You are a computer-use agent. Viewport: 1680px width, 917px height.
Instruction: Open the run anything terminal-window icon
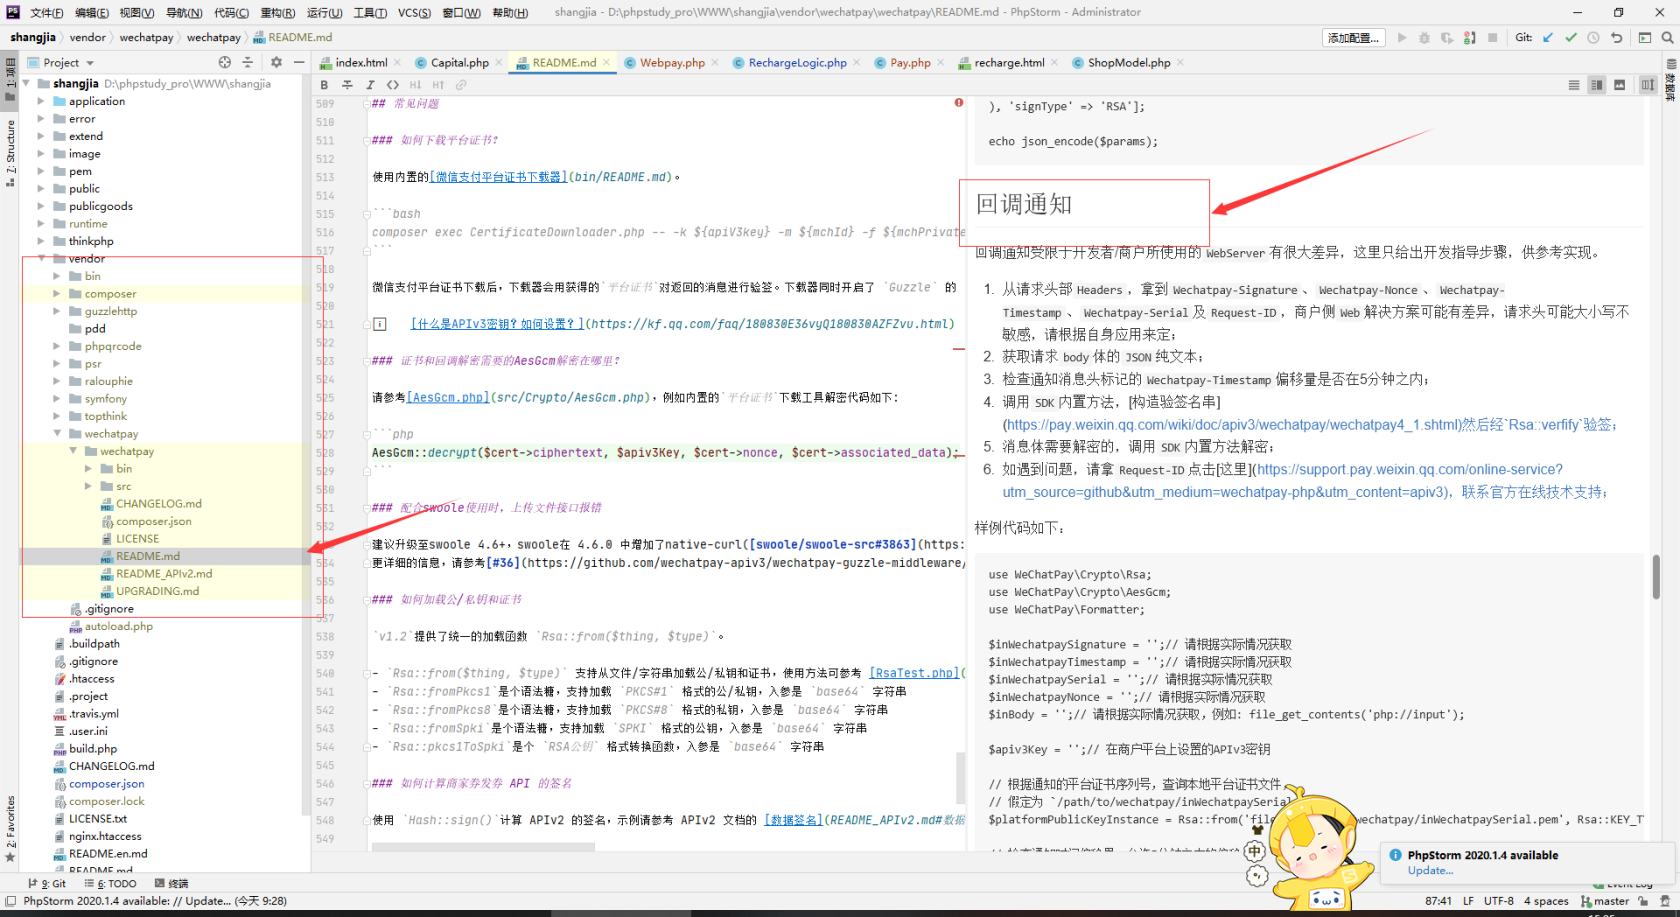(1644, 38)
